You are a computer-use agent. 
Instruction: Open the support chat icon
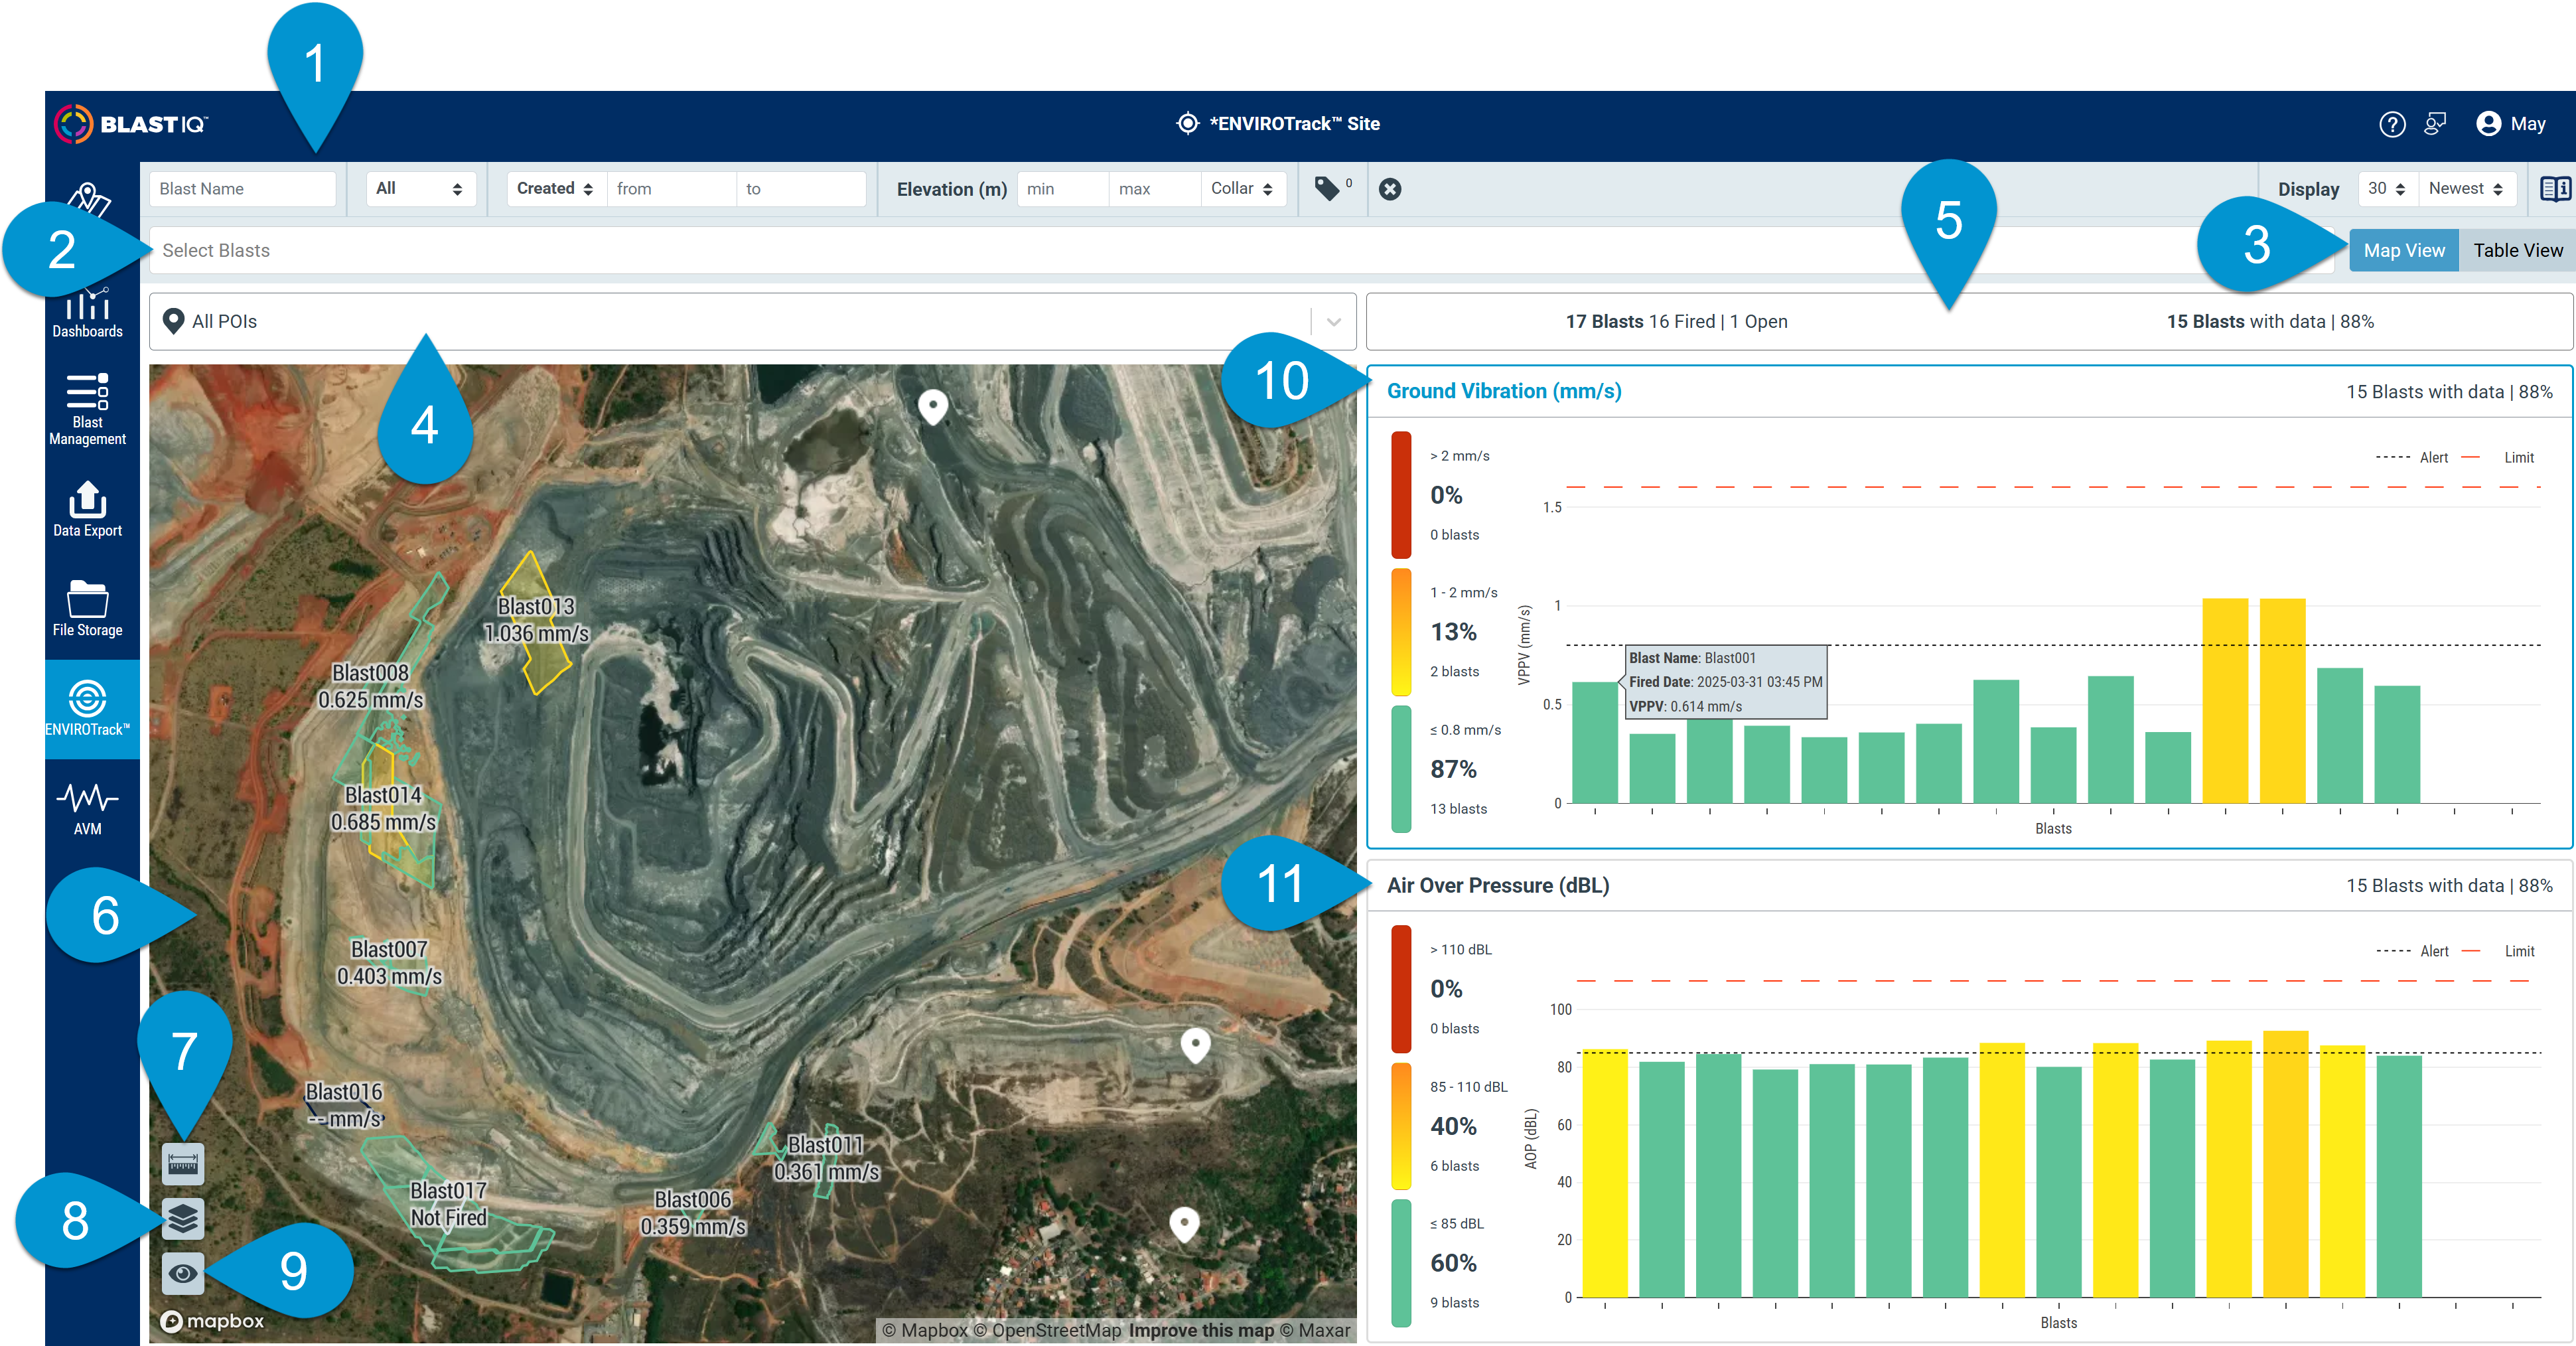(2435, 124)
